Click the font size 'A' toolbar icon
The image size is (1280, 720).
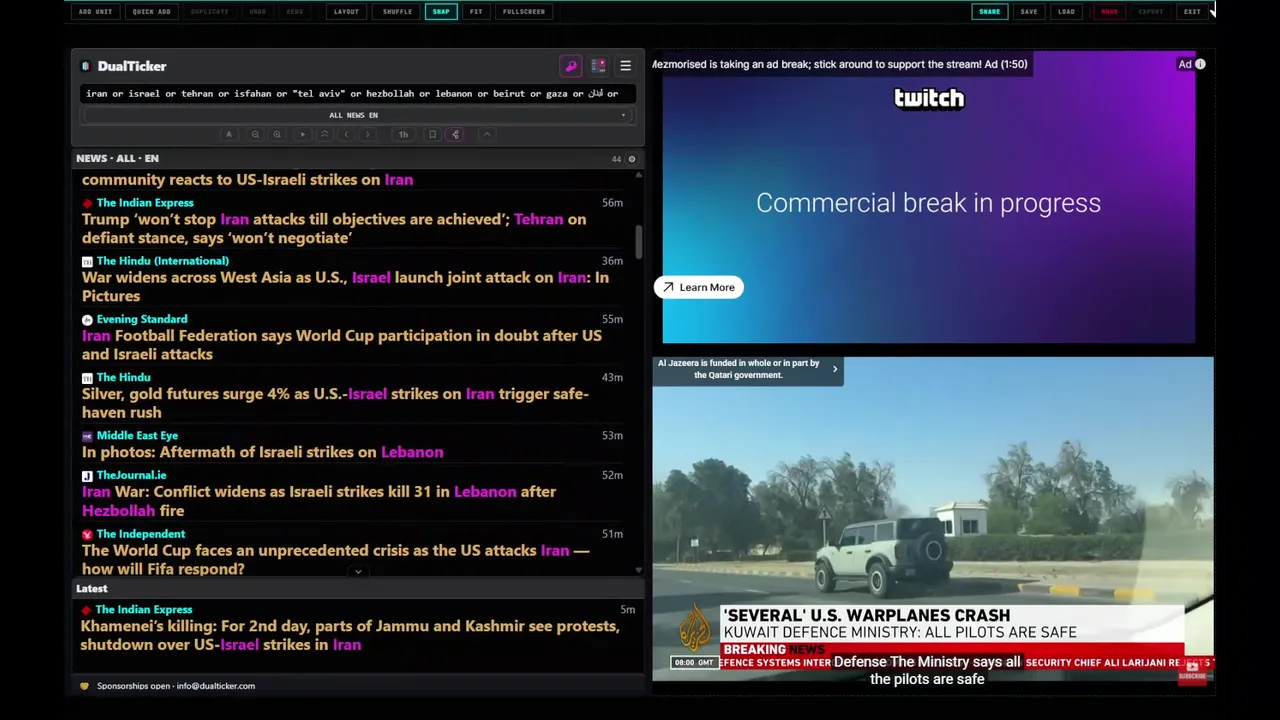coord(228,134)
